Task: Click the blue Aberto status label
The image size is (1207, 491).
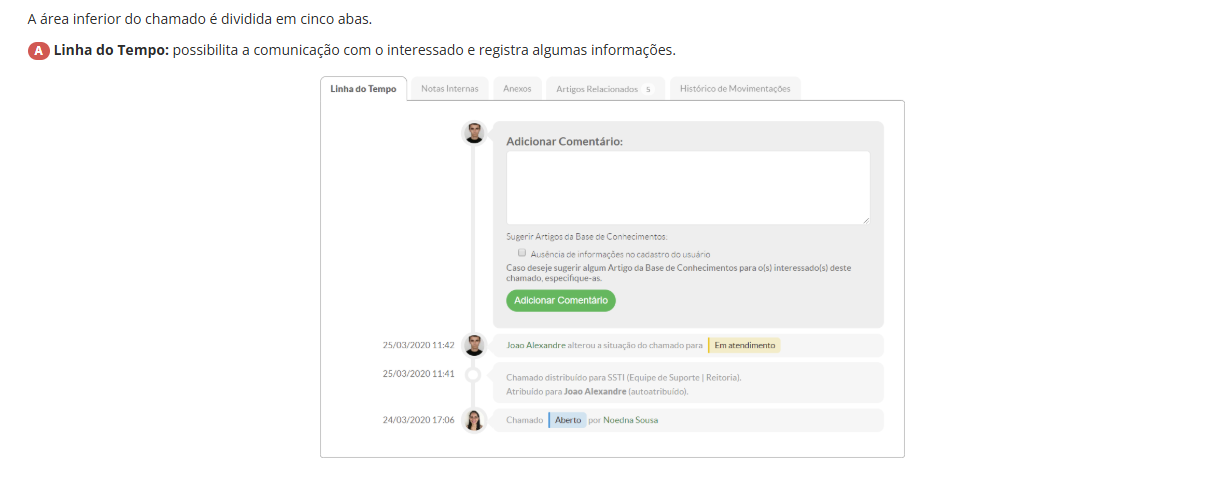Action: tap(568, 420)
